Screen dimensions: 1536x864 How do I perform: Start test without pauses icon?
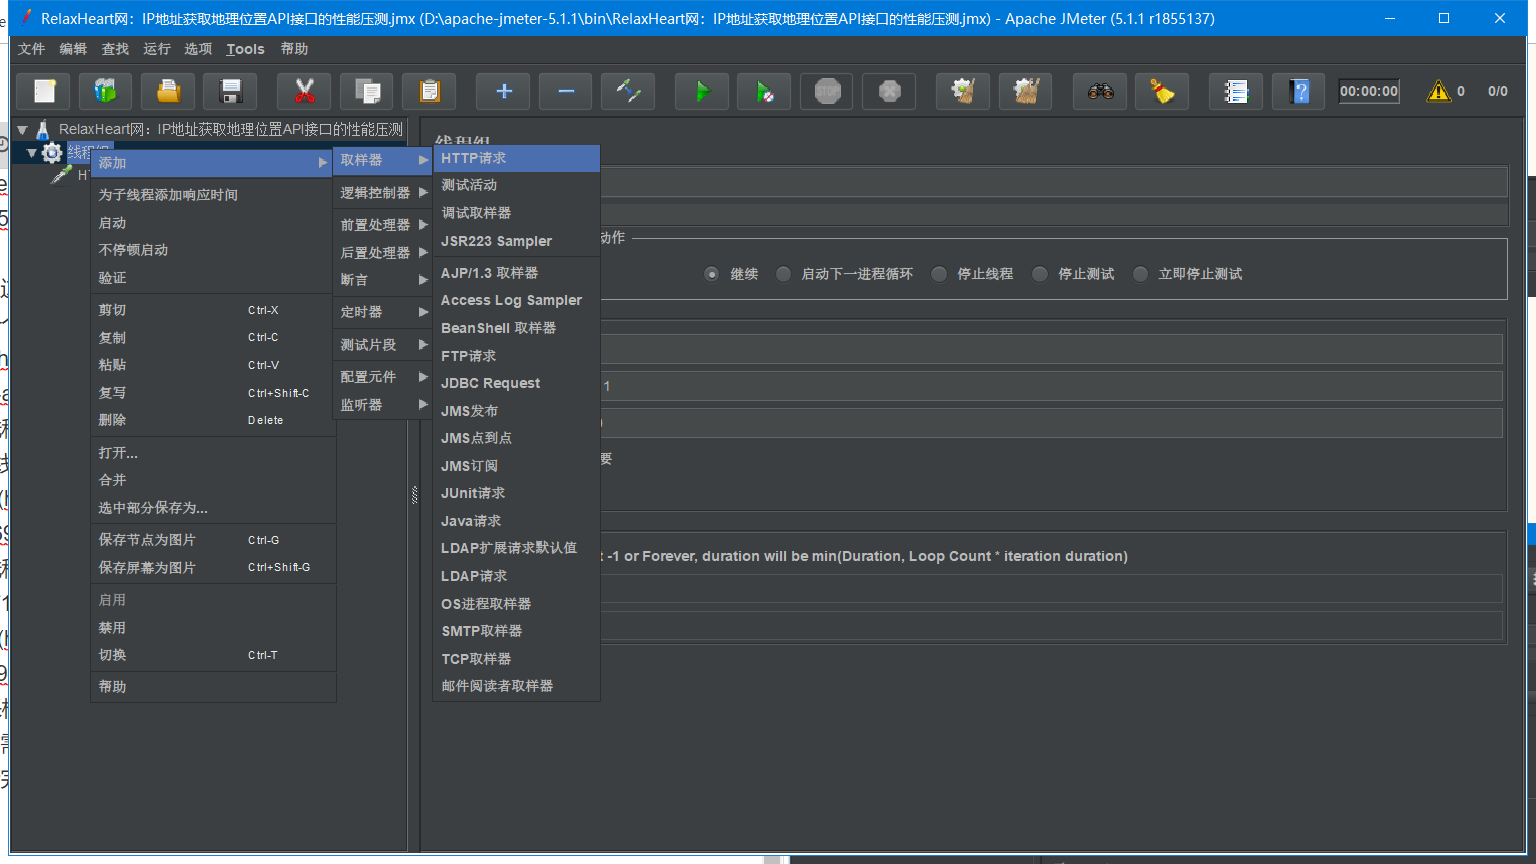764,91
